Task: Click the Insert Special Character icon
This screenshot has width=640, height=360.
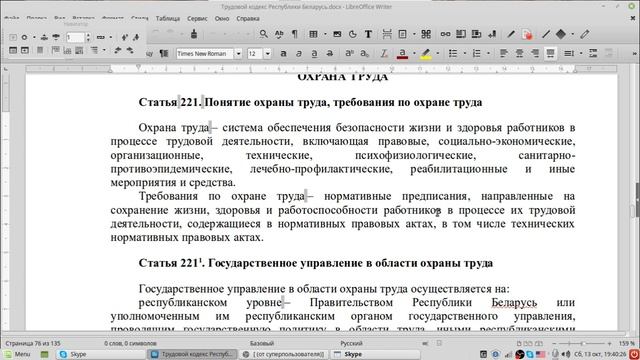Action: (426, 34)
